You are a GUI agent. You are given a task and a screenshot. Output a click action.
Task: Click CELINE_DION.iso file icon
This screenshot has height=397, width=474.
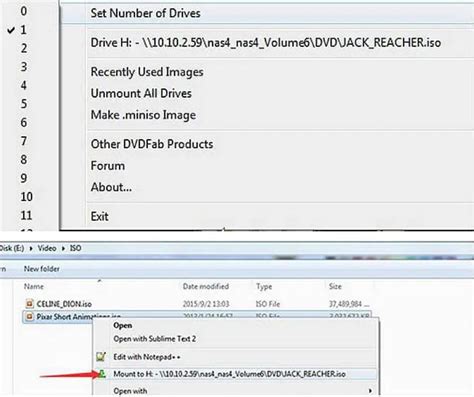click(x=29, y=304)
